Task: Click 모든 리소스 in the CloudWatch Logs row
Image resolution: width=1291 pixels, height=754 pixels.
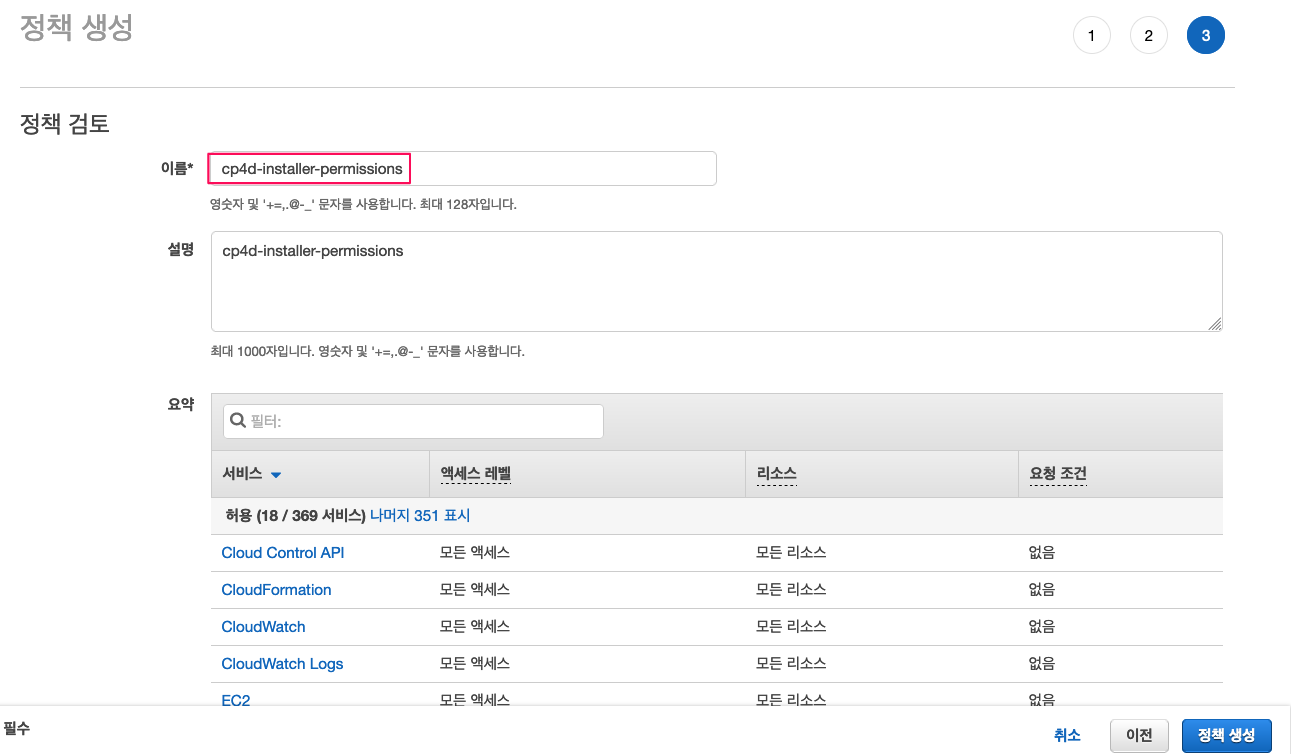Action: coord(791,664)
